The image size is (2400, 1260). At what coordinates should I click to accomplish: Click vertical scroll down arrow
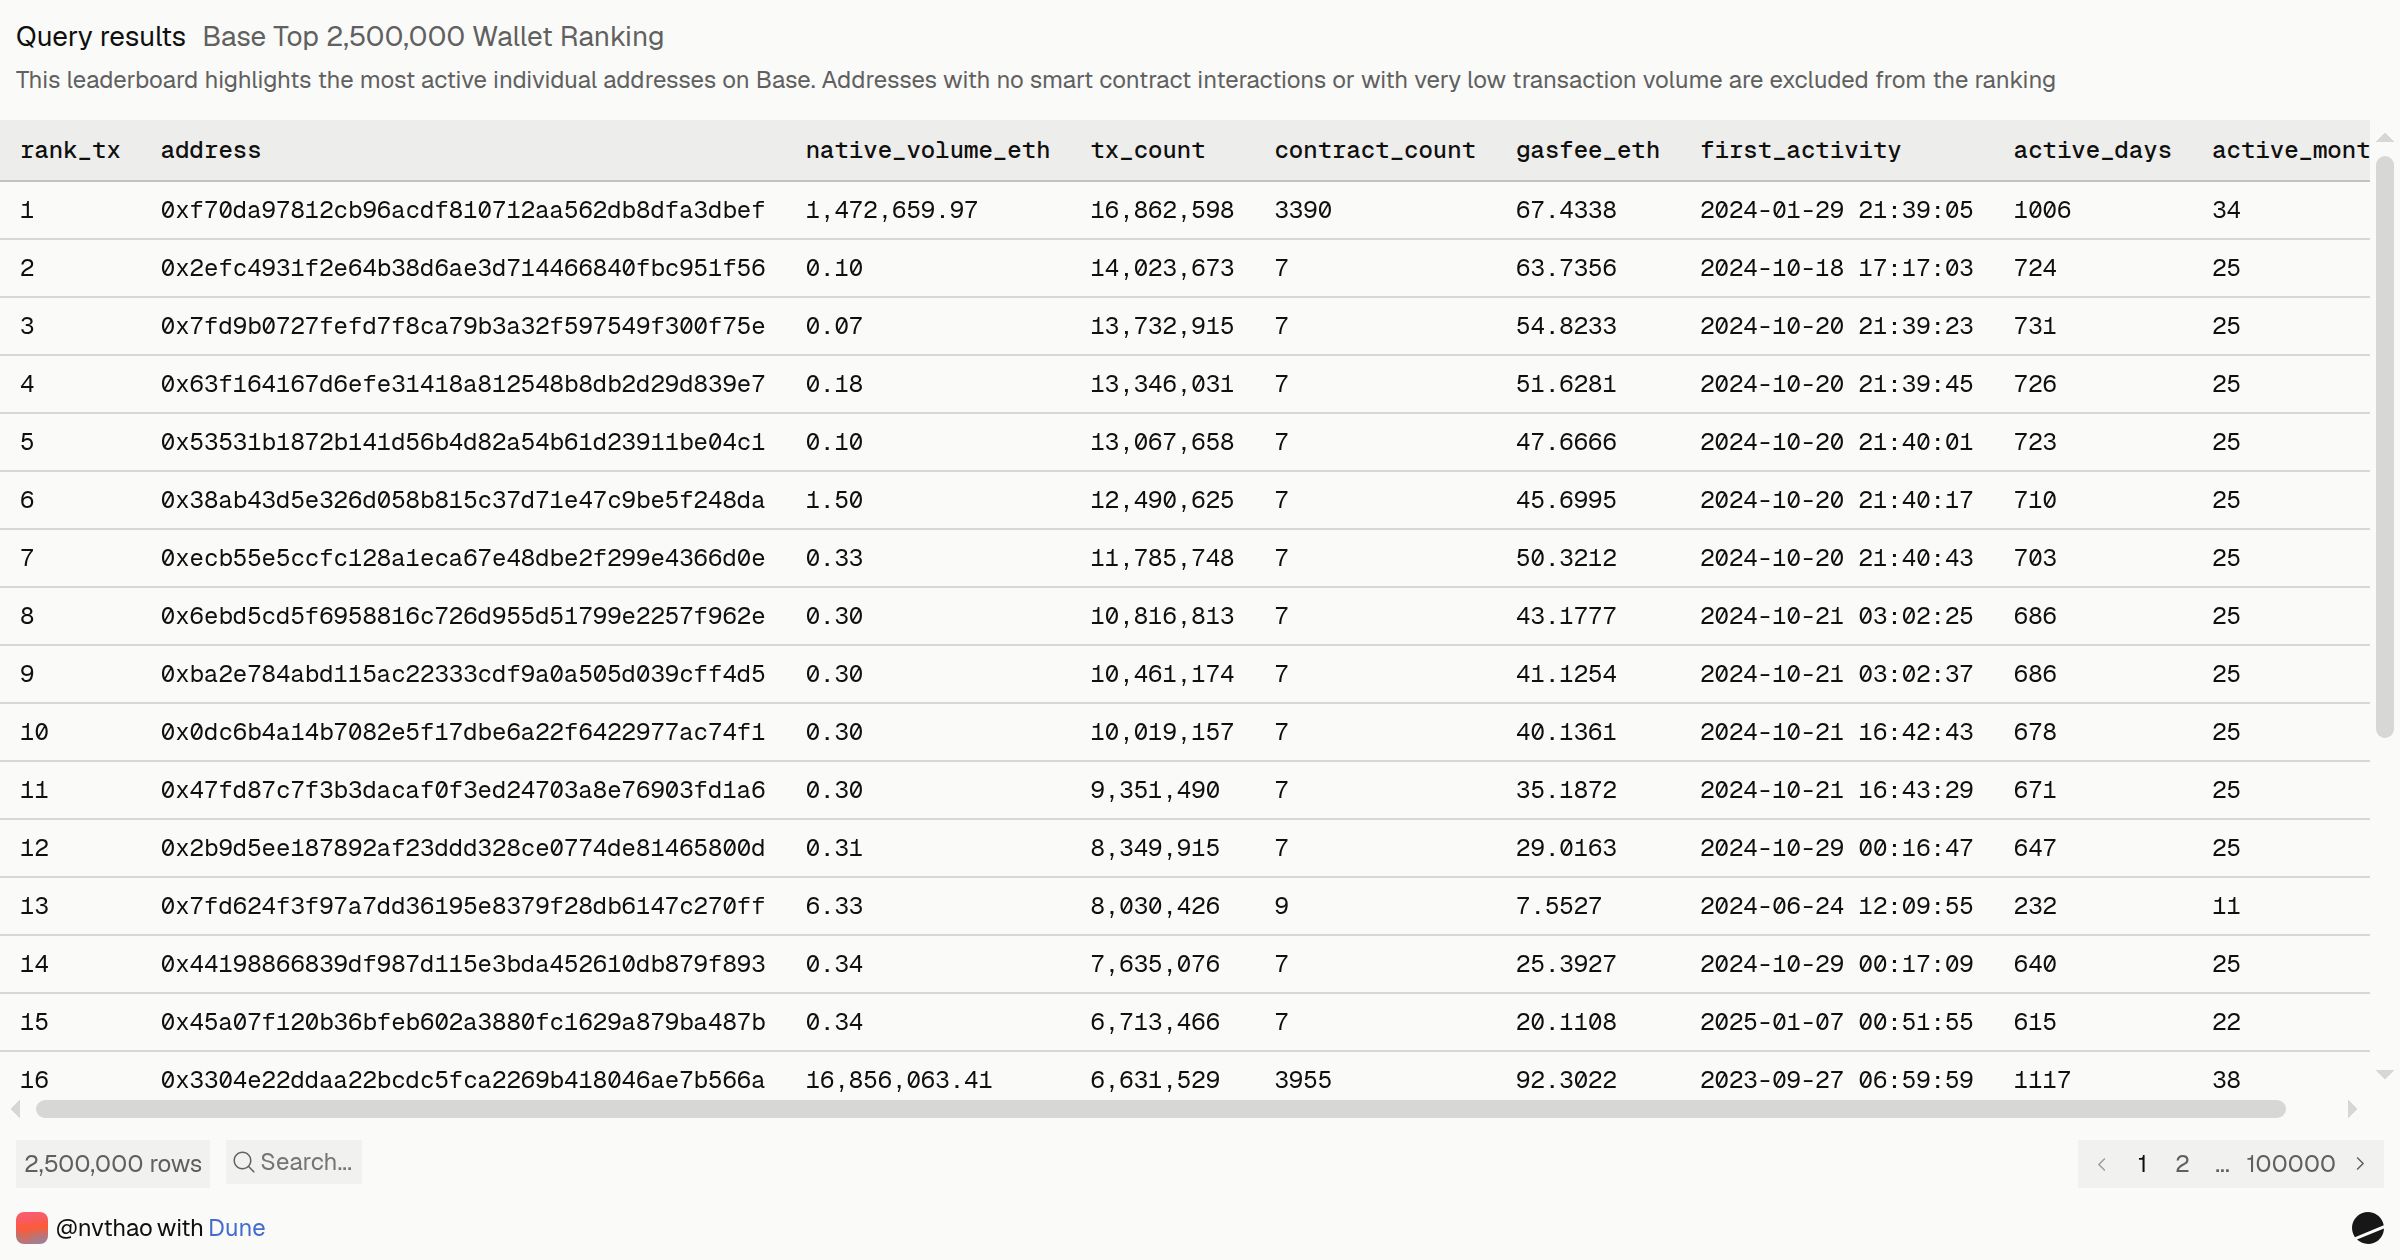tap(2384, 1075)
